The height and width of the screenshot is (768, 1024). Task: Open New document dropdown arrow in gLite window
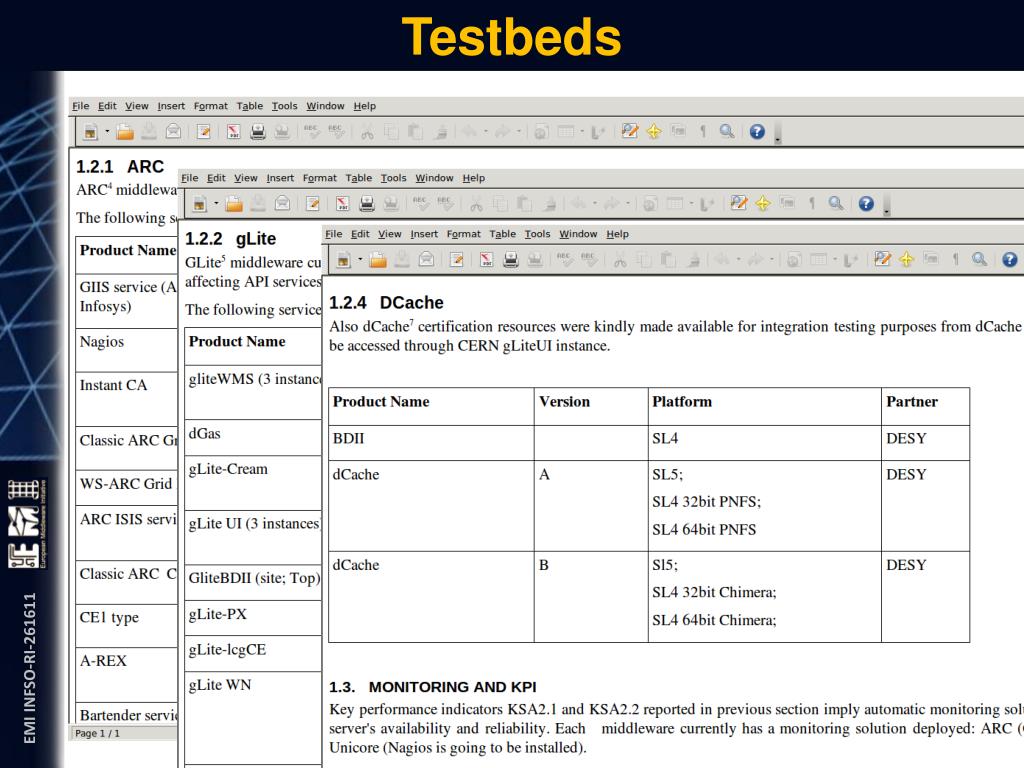[x=216, y=204]
